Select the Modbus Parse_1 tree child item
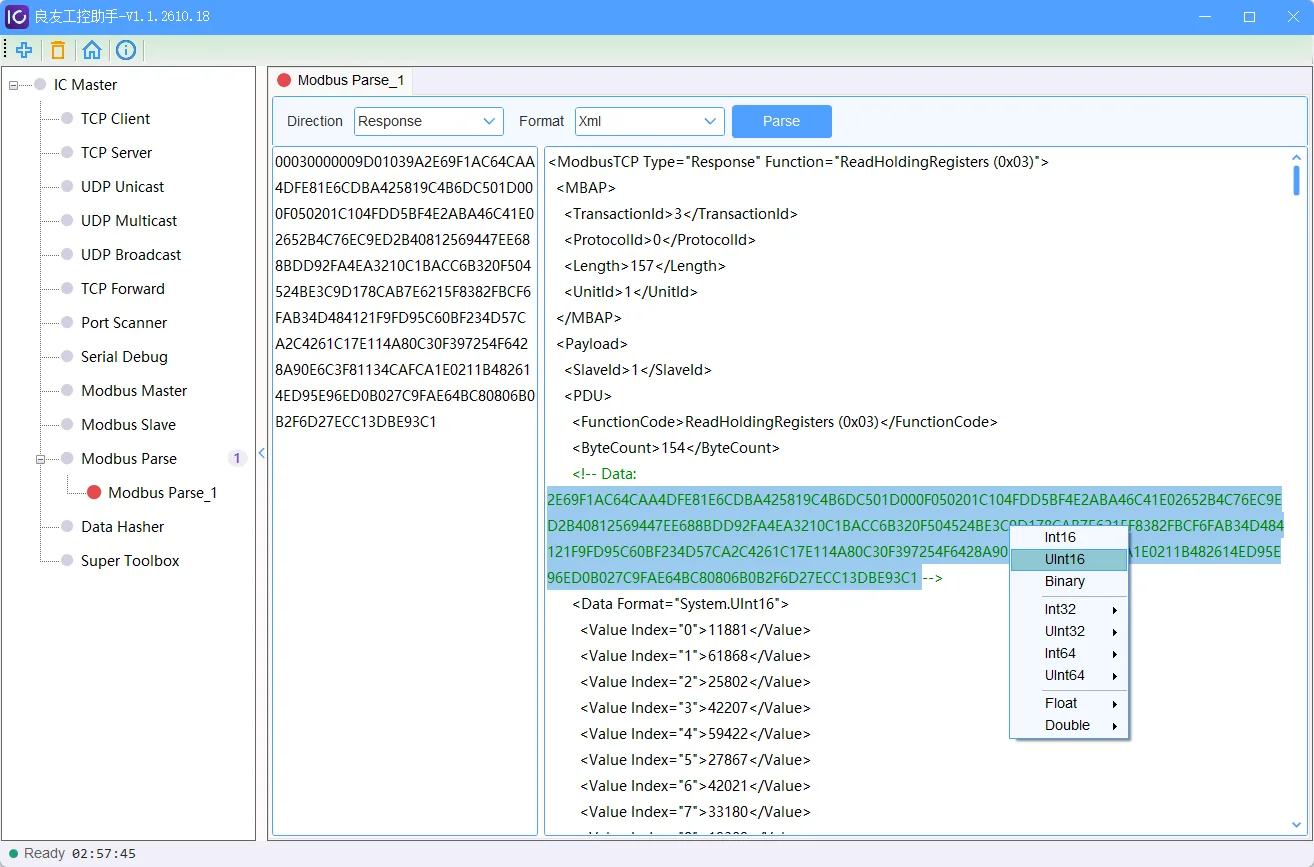Screen dimensions: 1314x867 (162, 493)
